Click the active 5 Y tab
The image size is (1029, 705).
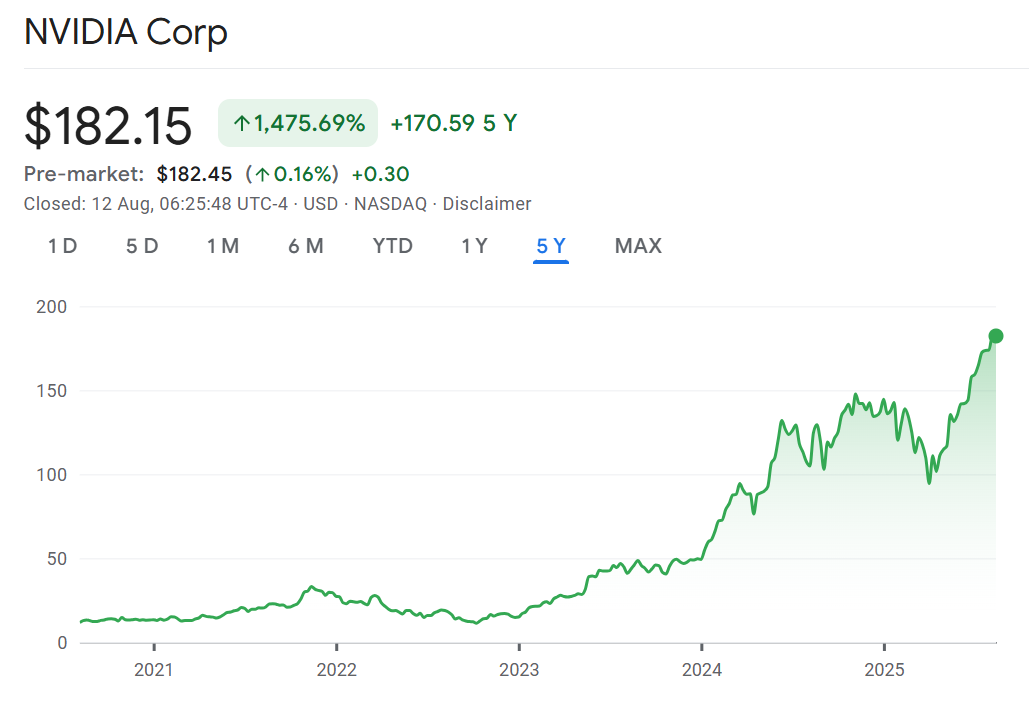(551, 246)
